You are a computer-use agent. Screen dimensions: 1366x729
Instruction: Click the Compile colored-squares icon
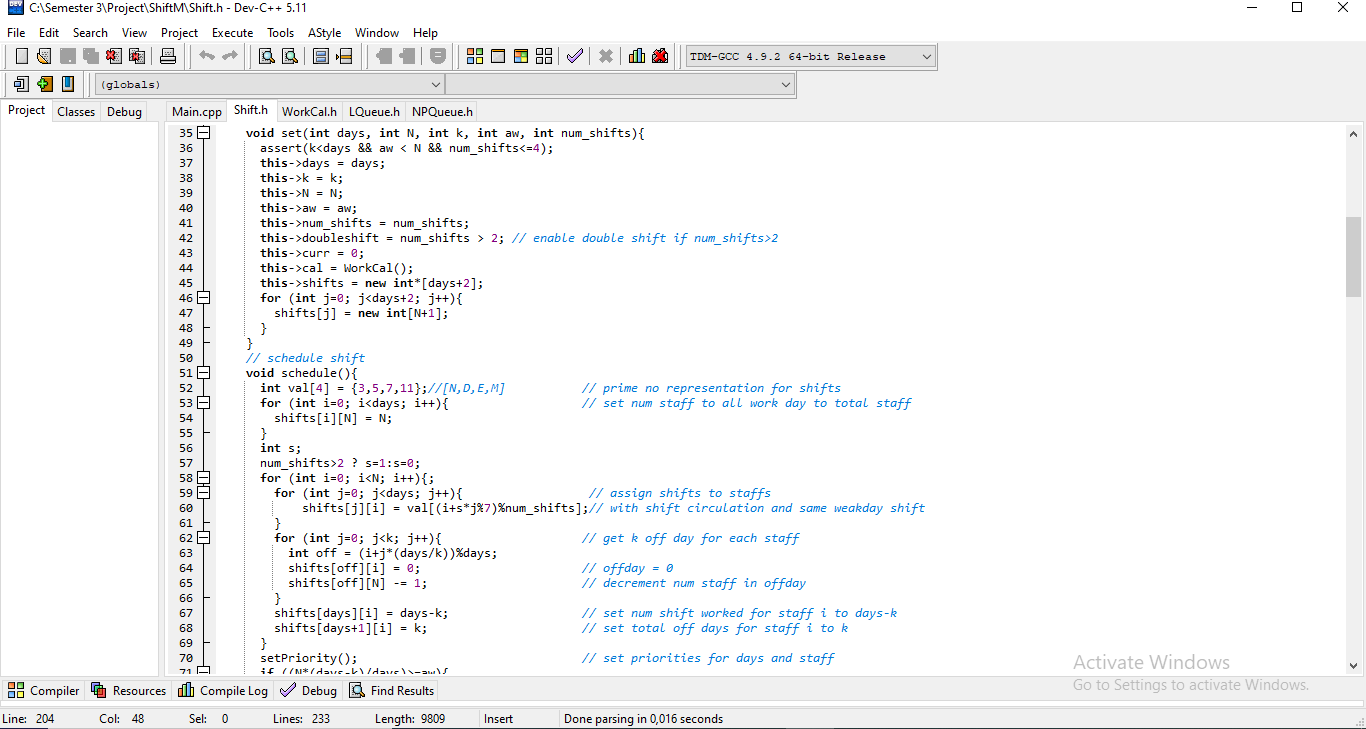475,56
